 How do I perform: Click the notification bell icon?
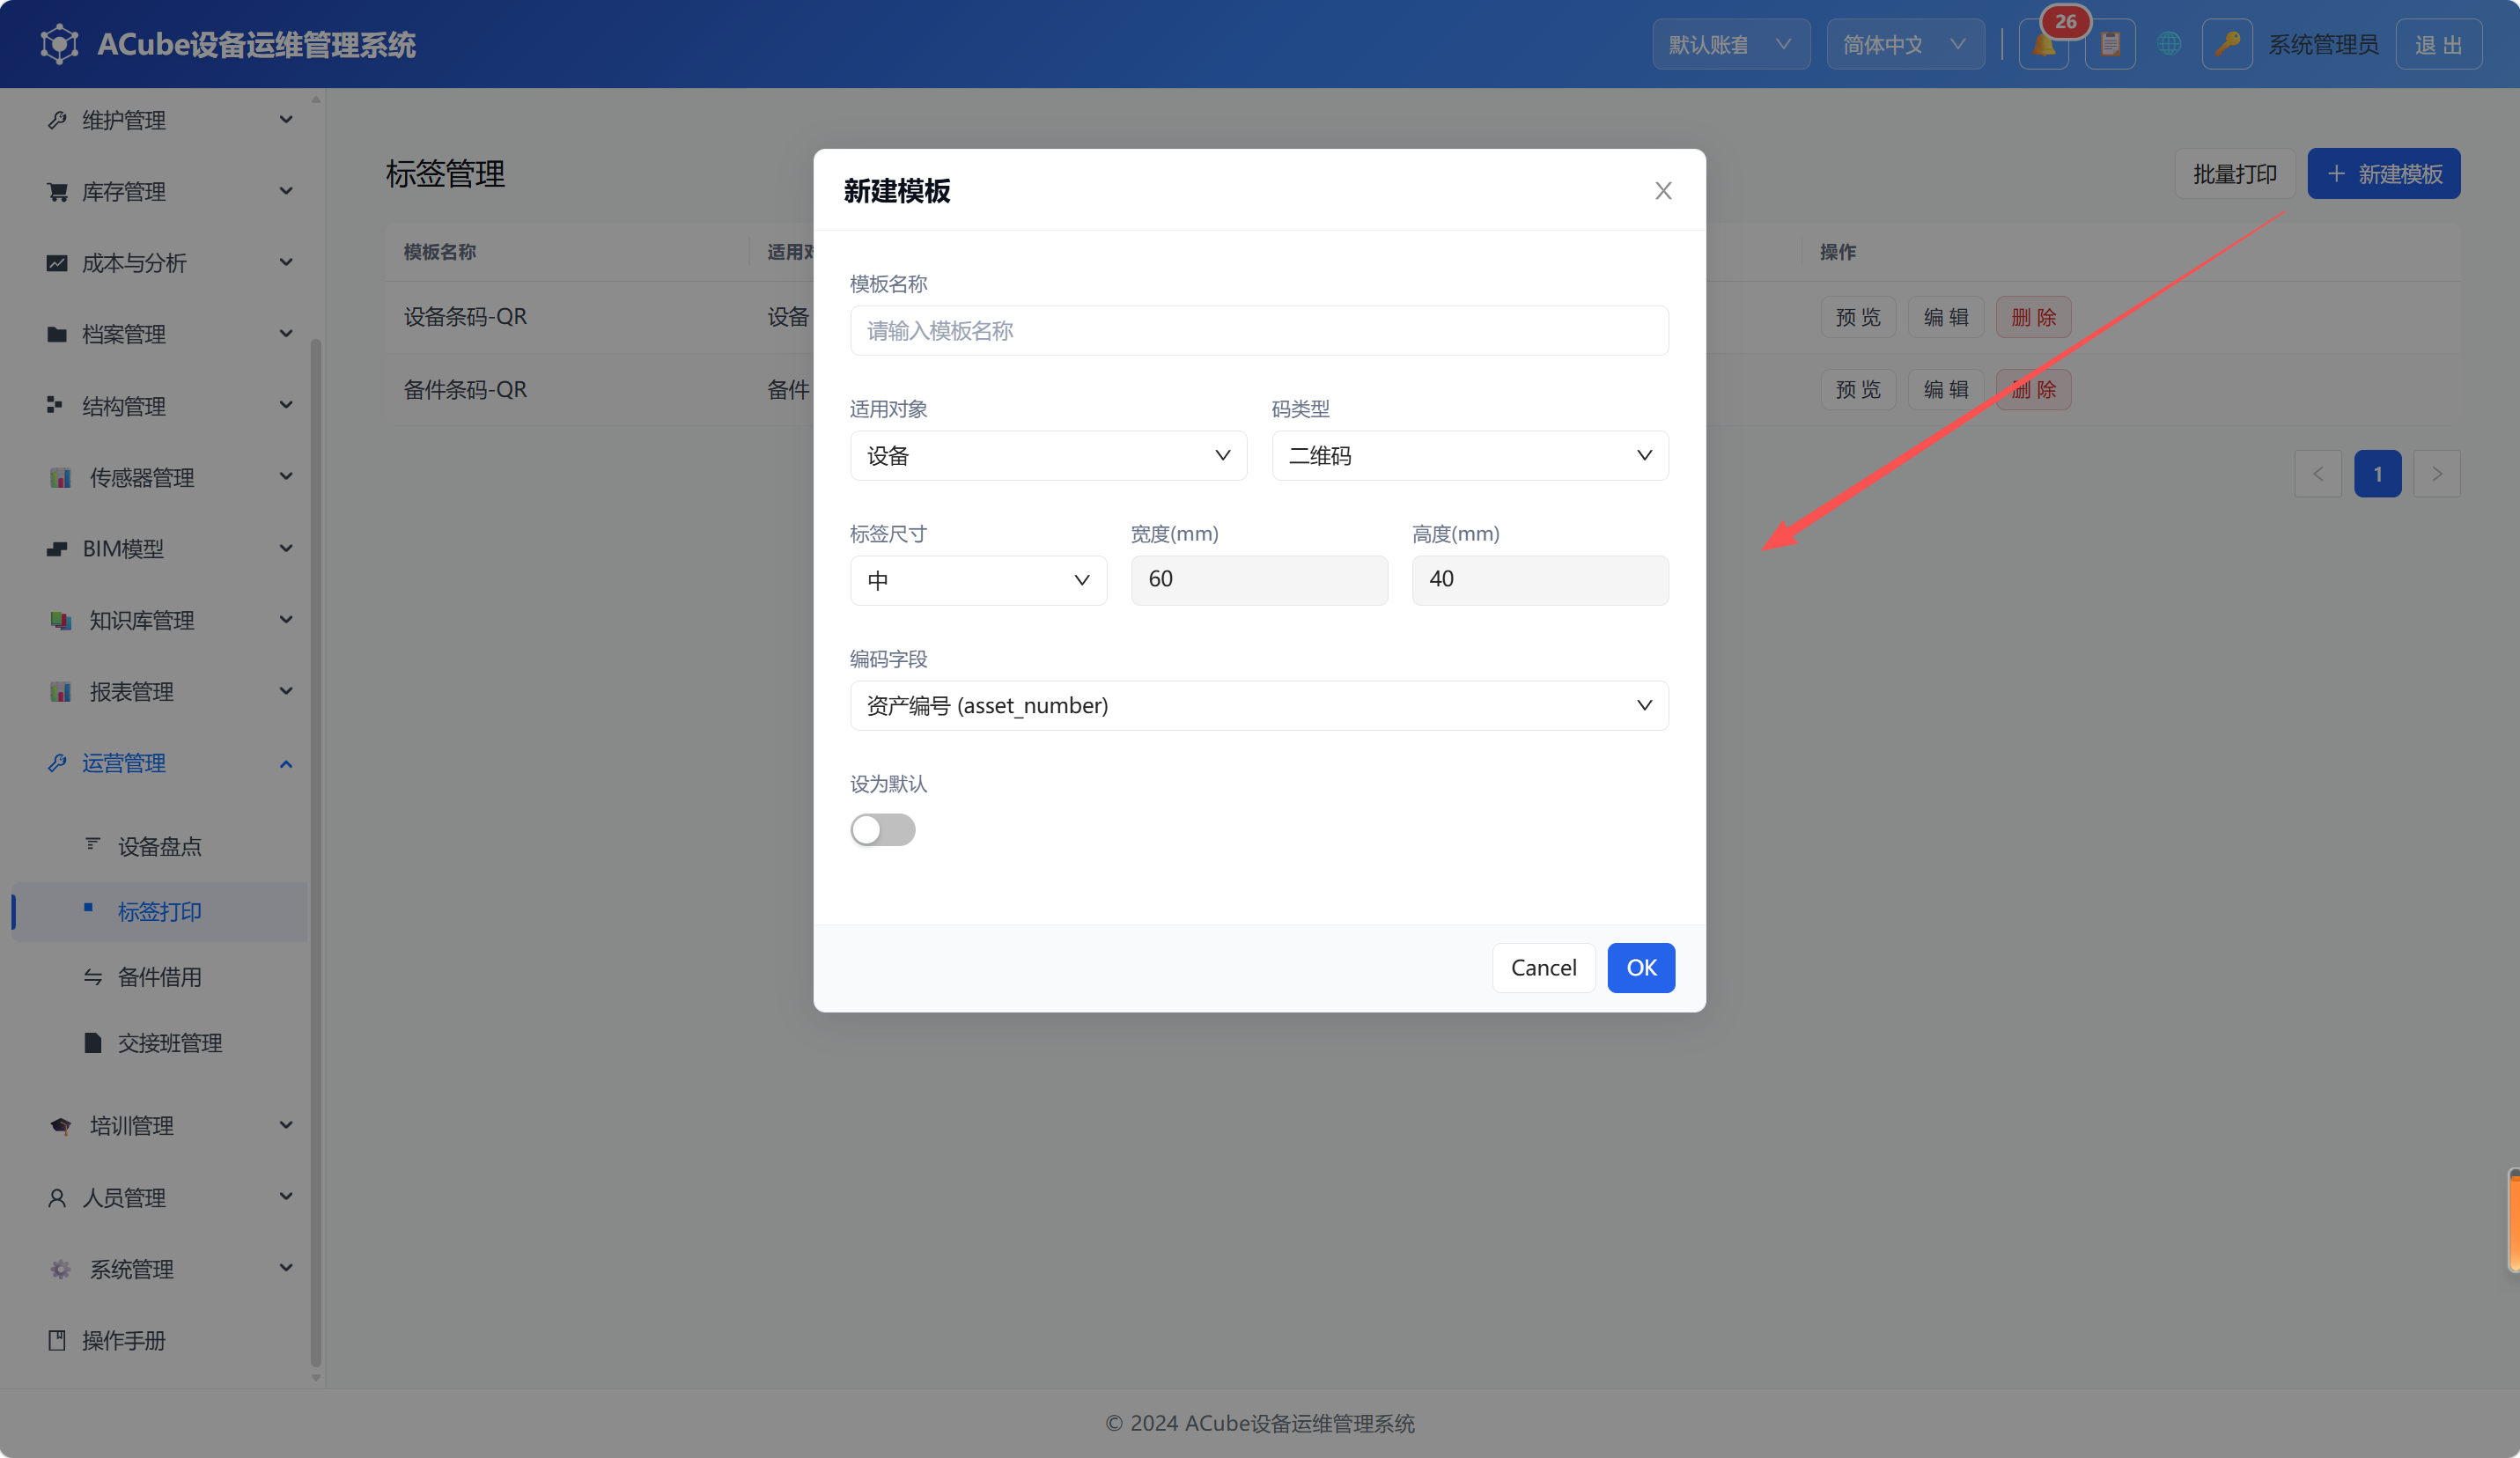point(2043,45)
